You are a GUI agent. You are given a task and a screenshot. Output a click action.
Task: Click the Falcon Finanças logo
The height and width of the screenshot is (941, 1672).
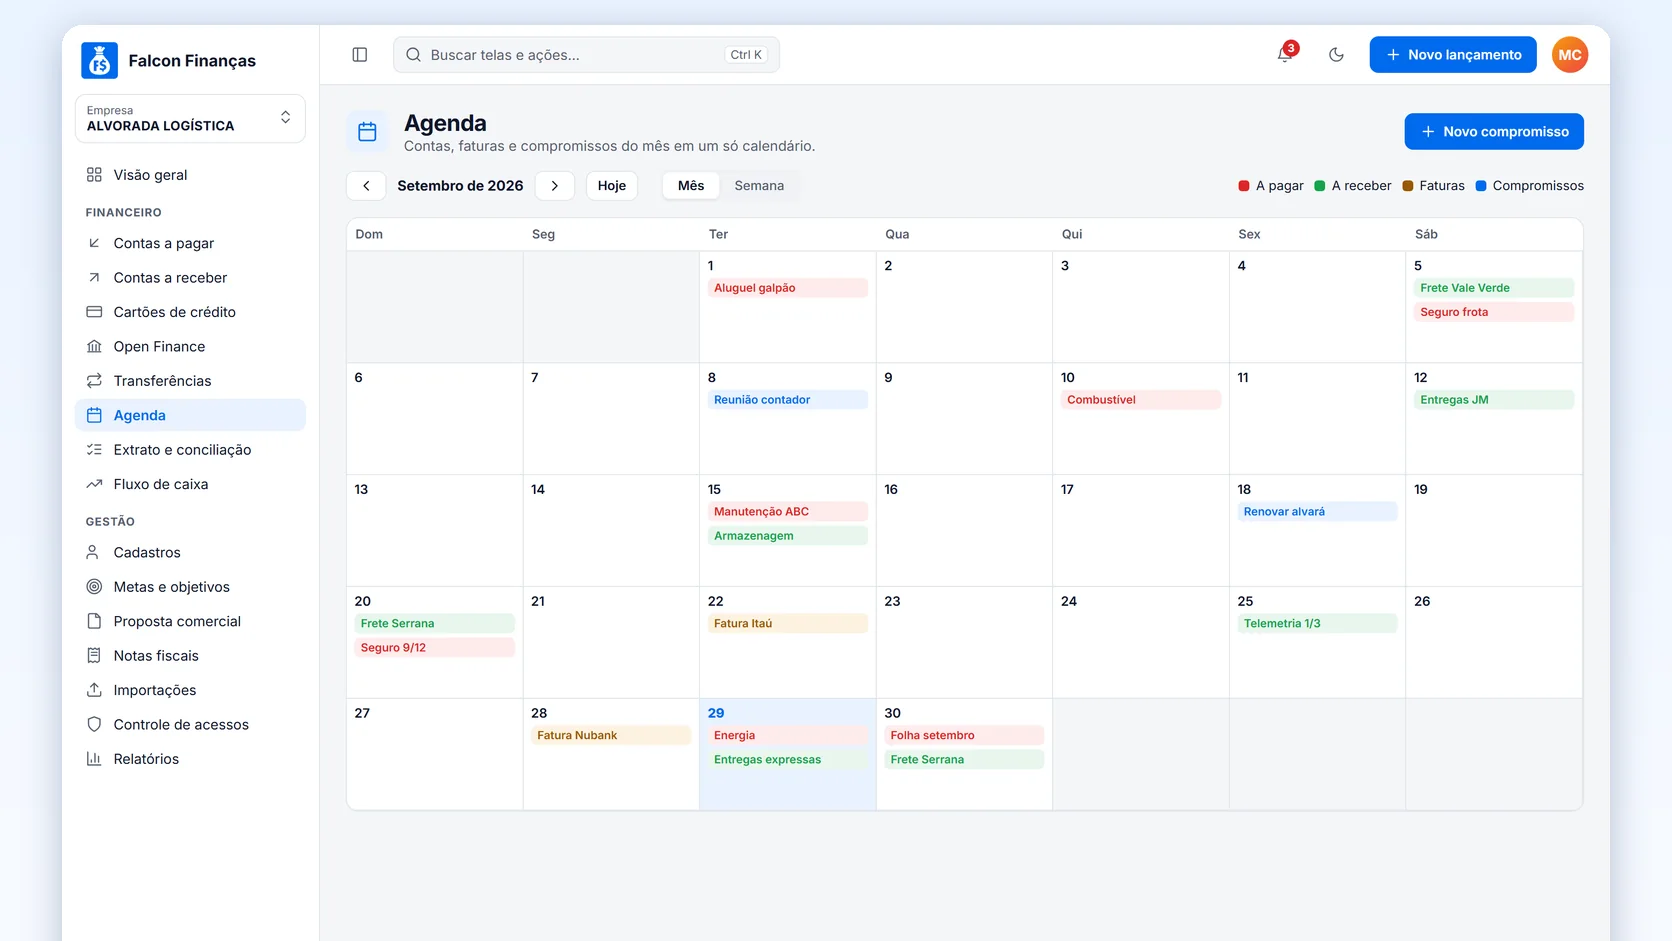[100, 61]
